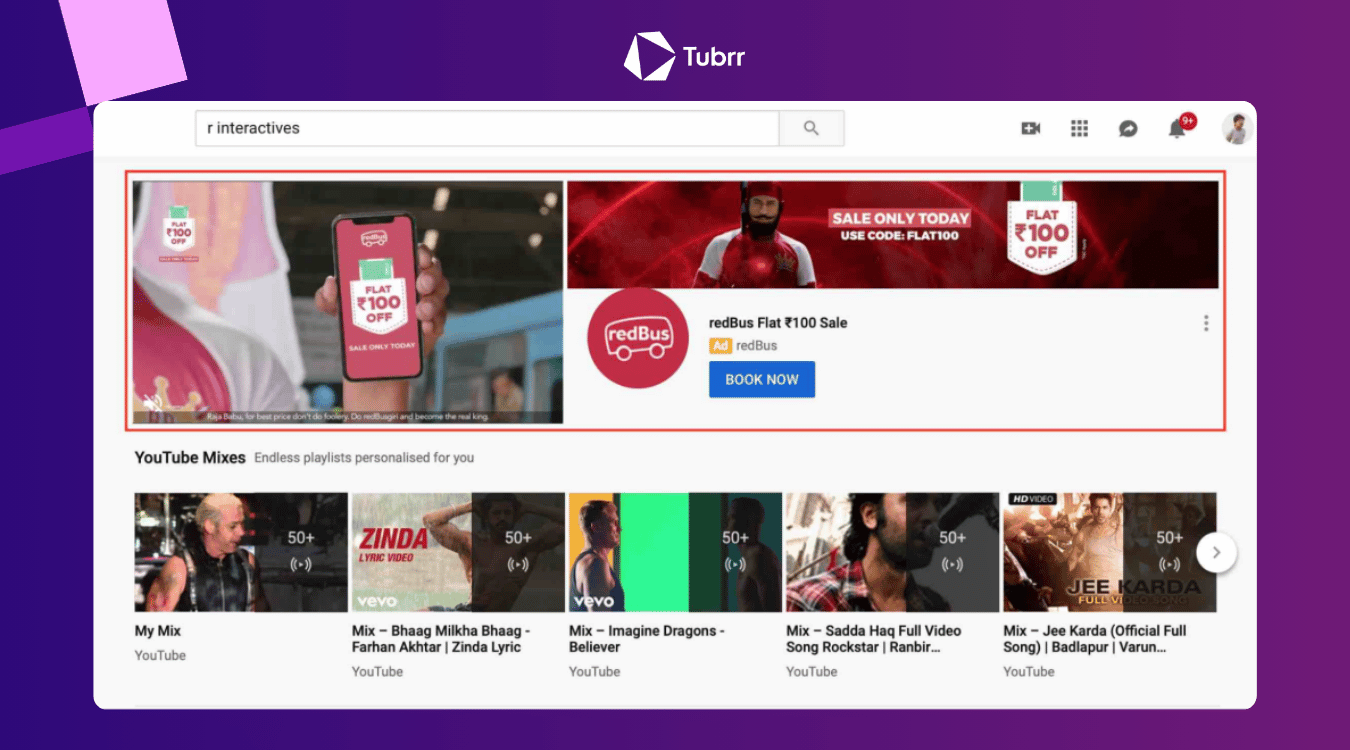Open the Jee Karda mix thumbnail
This screenshot has width=1350, height=750.
pyautogui.click(x=1109, y=552)
